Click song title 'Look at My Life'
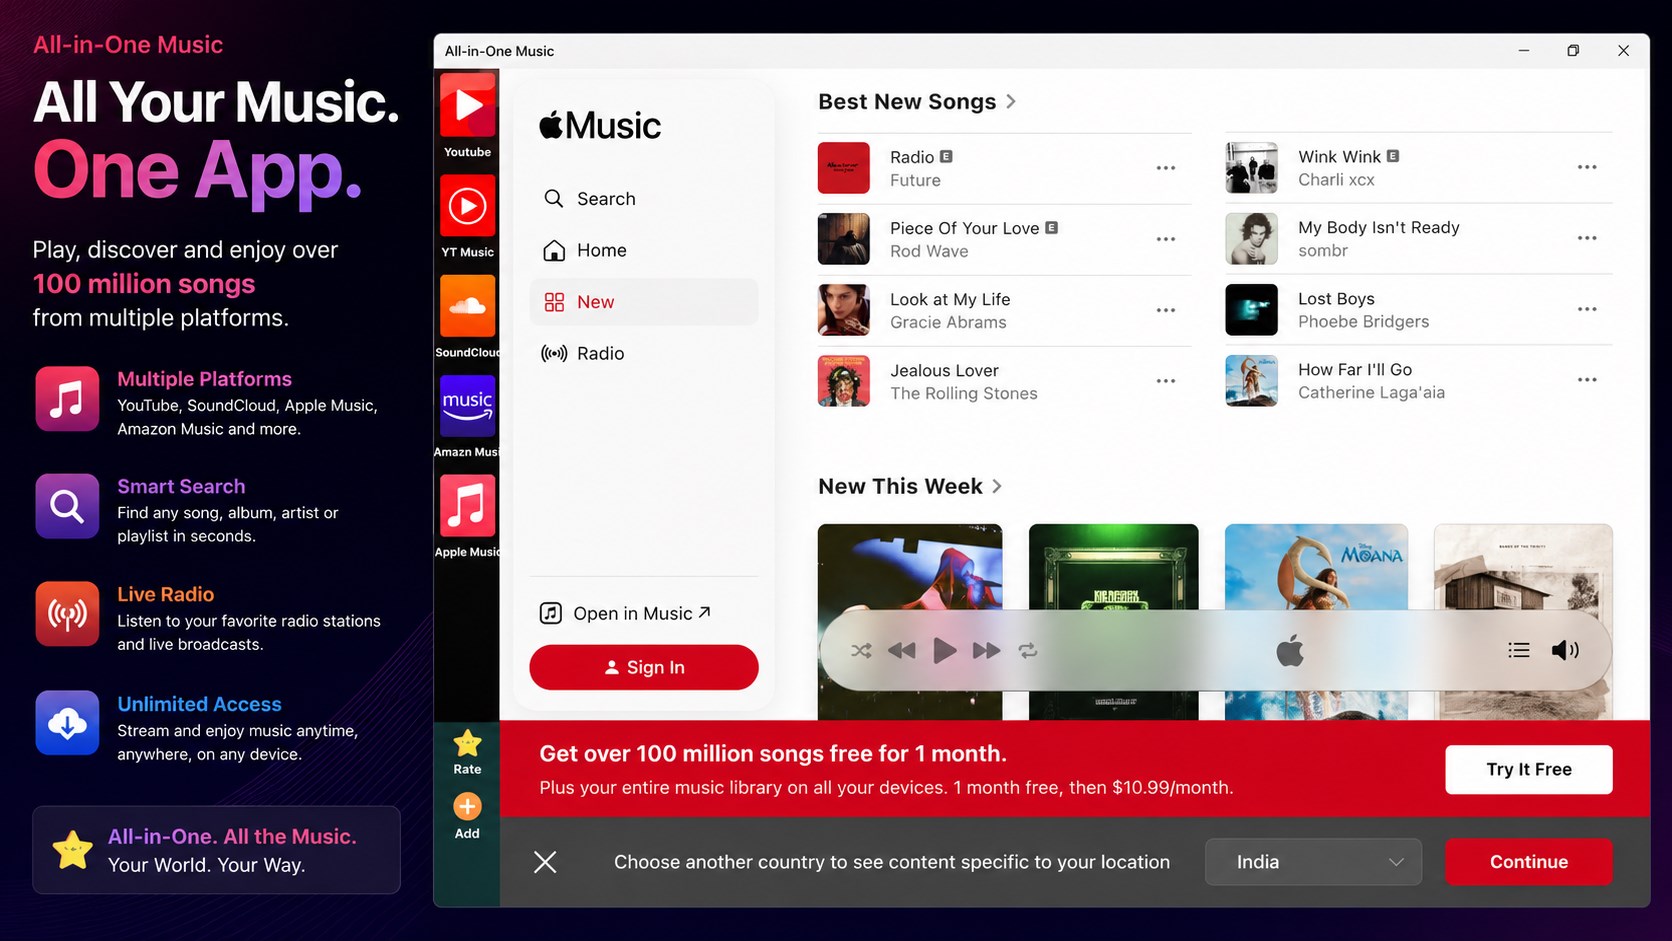Screen dimensions: 1672x941 click(x=950, y=300)
